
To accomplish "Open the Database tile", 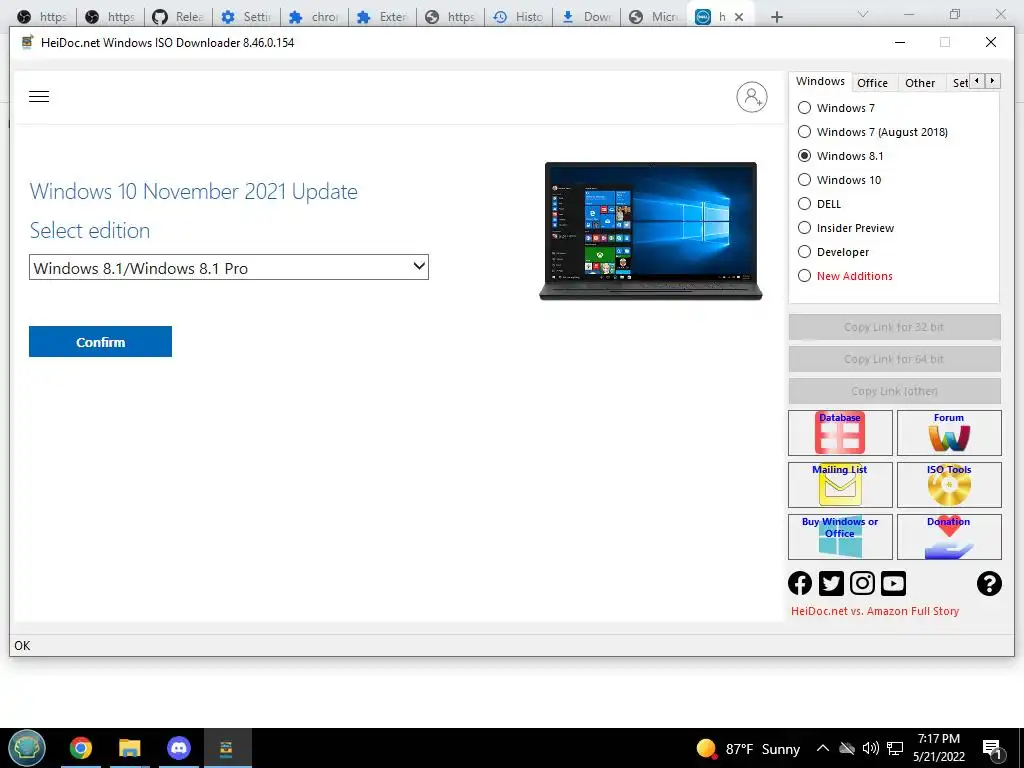I will 840,432.
